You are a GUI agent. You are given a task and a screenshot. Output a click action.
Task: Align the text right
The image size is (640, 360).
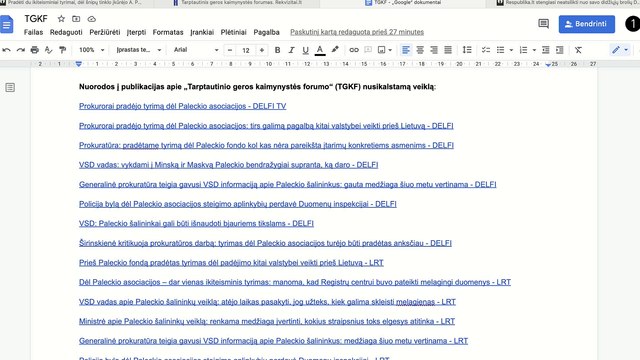tap(434, 50)
